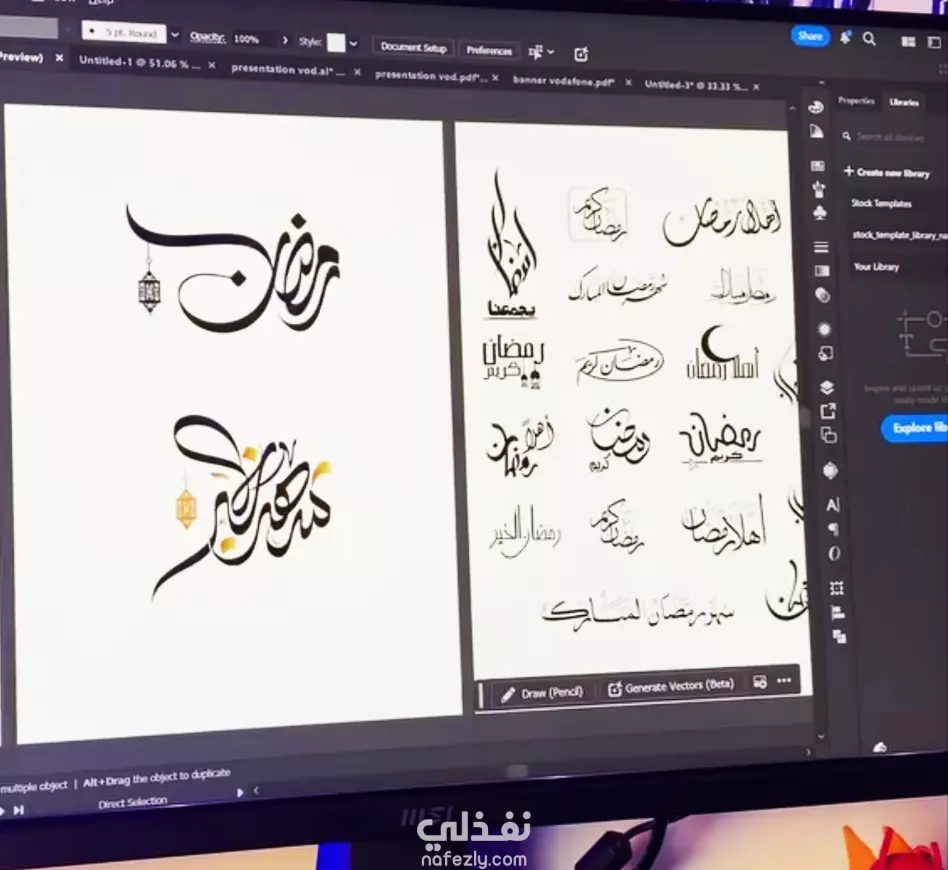Open Preferences button

[489, 51]
